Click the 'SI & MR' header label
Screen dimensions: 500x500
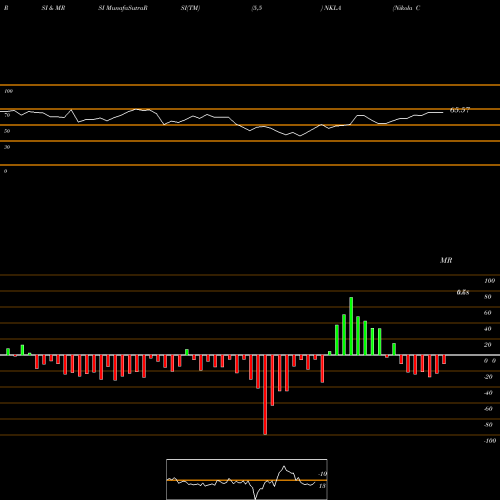point(53,8)
